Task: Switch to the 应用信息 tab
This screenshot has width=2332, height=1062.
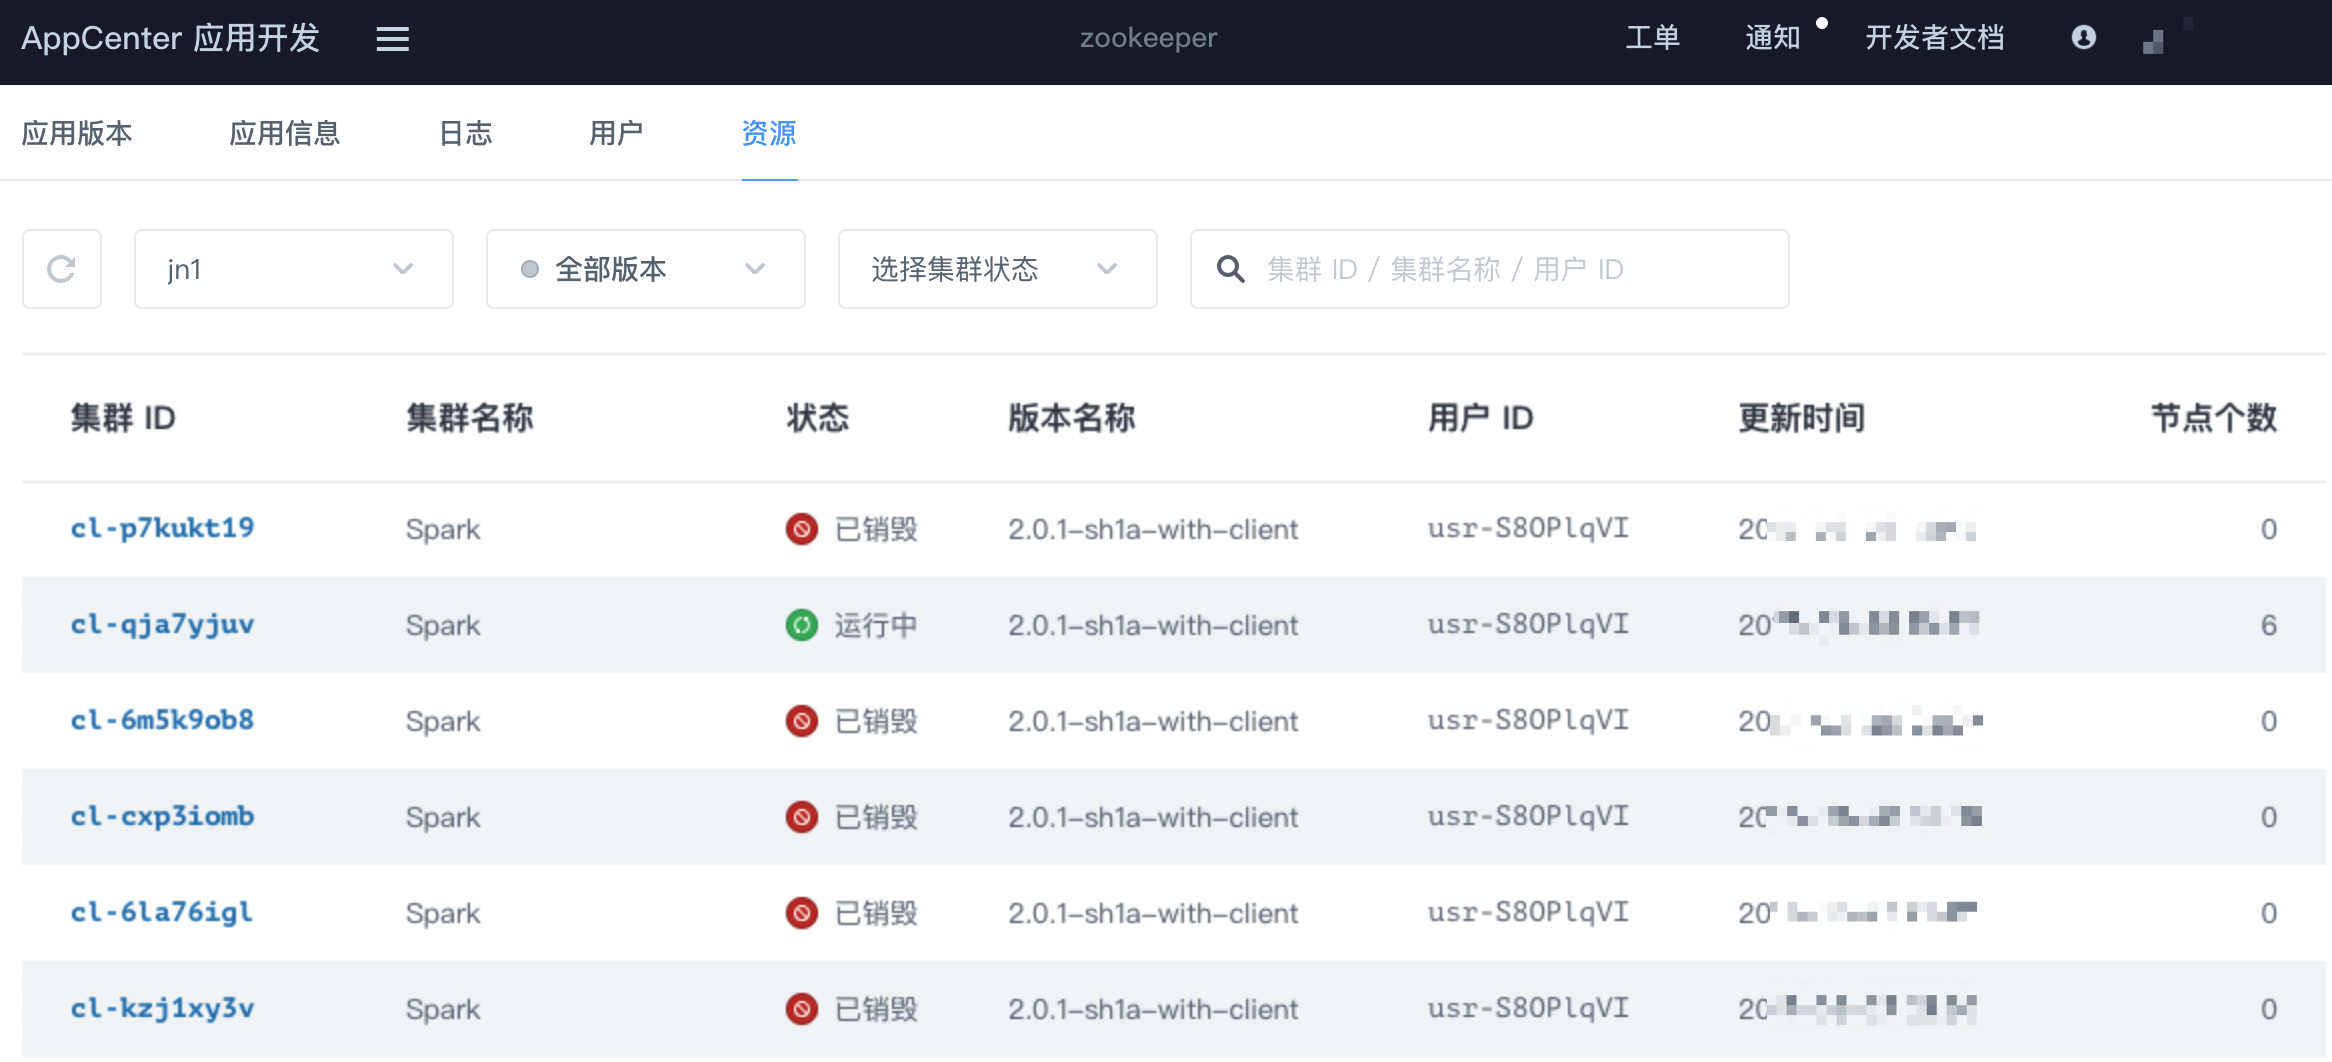Action: (x=285, y=133)
